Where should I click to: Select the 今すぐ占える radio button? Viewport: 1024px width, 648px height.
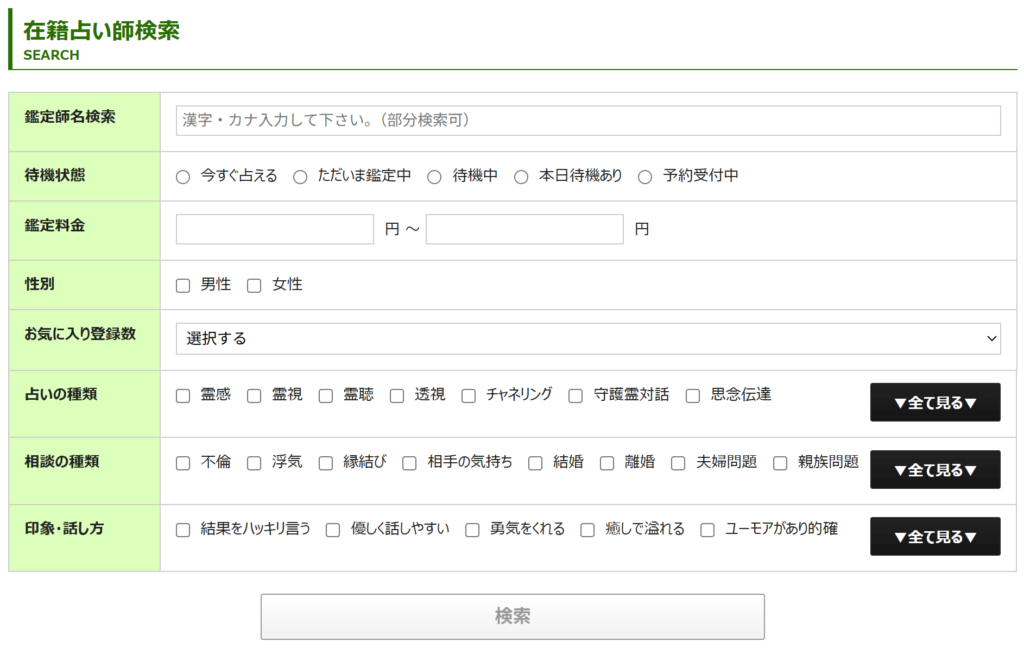(x=183, y=177)
